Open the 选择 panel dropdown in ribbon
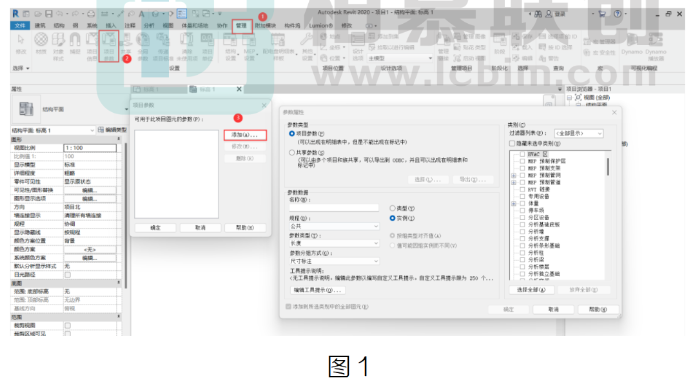The height and width of the screenshot is (385, 686). (21, 68)
